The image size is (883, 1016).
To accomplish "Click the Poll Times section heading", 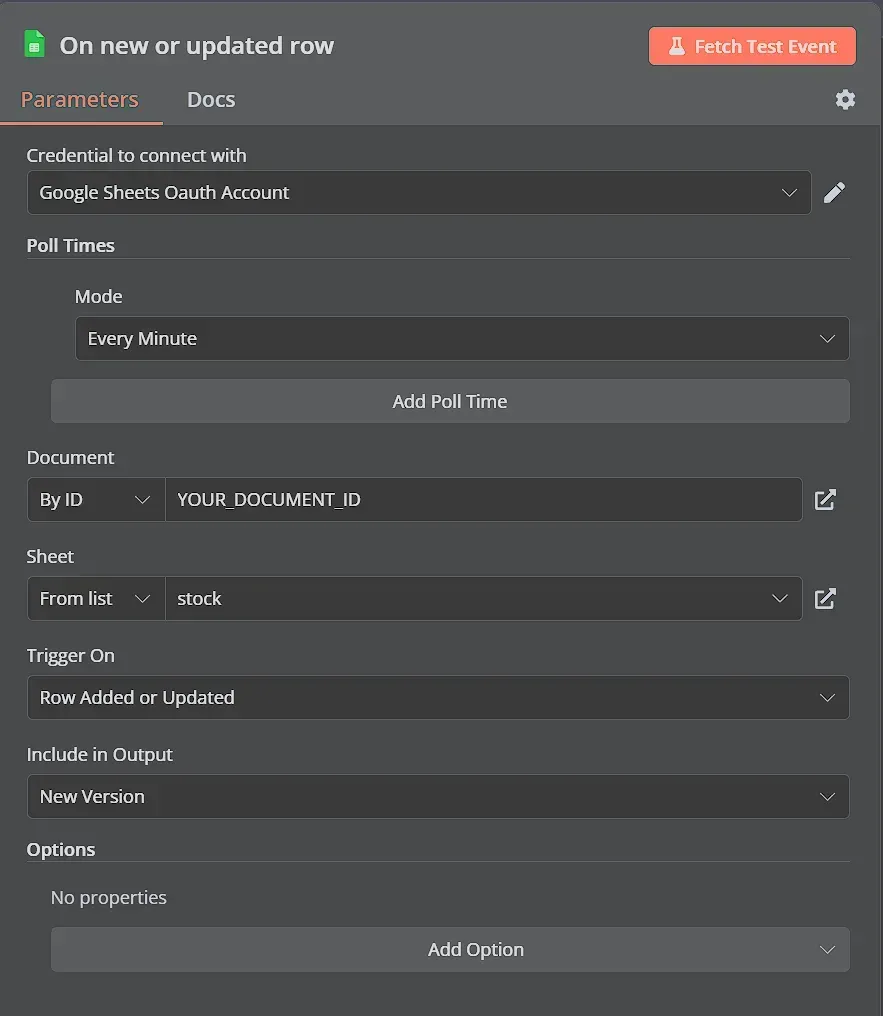I will 71,246.
